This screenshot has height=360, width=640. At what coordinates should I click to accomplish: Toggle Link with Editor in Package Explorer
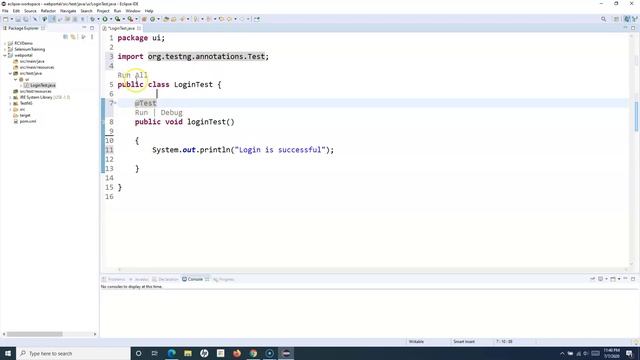pyautogui.click(x=73, y=37)
